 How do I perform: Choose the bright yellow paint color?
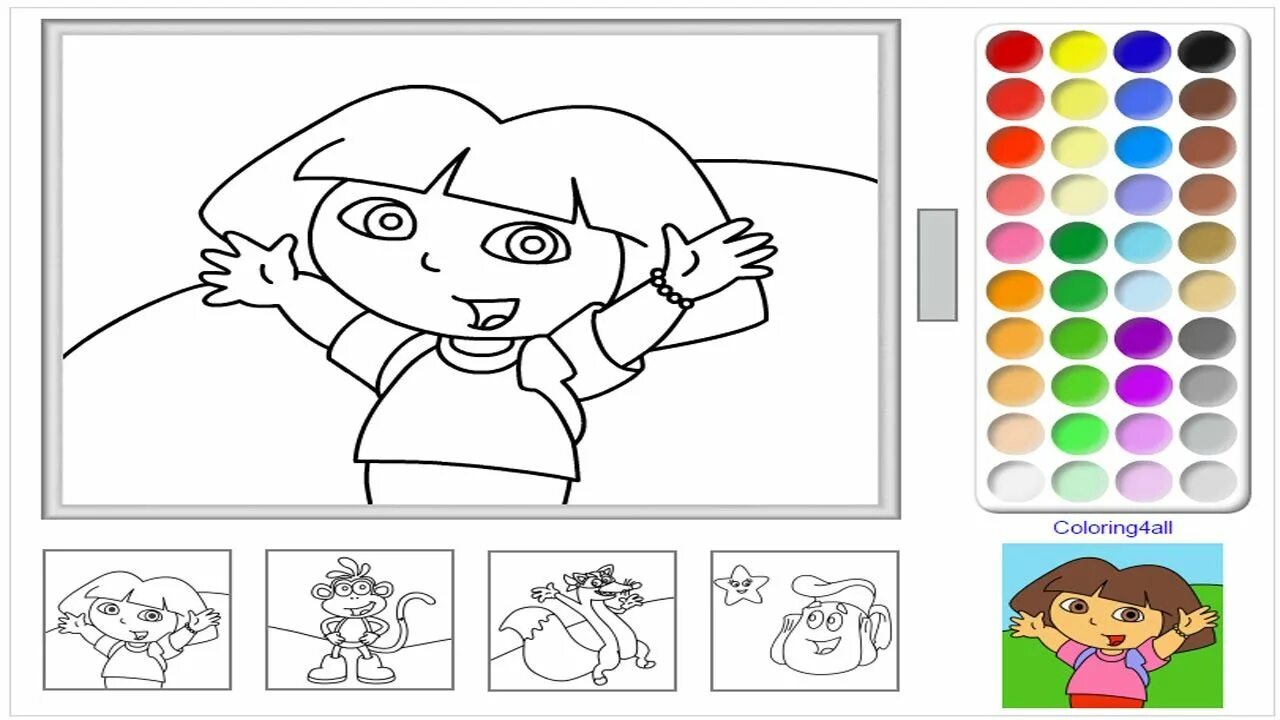[1078, 51]
